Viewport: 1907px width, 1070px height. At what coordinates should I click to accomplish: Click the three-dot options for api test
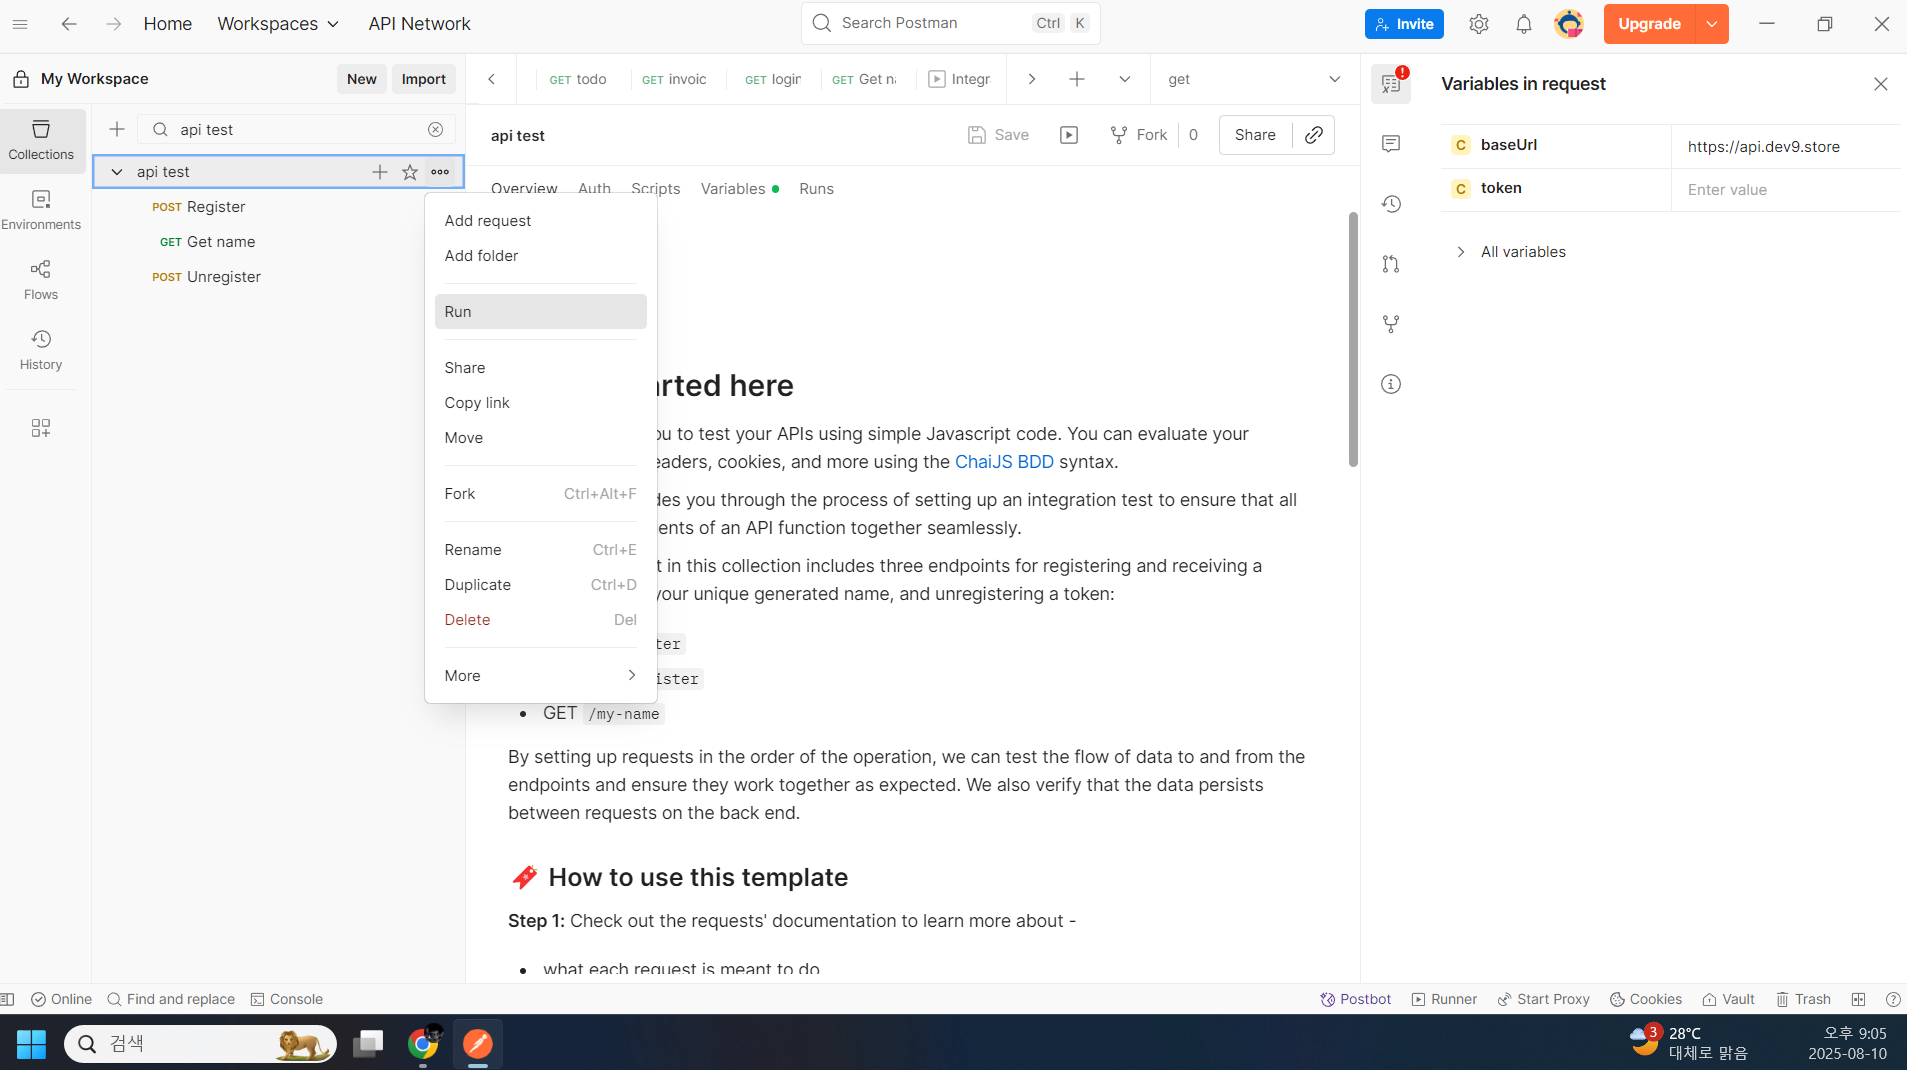coord(440,172)
